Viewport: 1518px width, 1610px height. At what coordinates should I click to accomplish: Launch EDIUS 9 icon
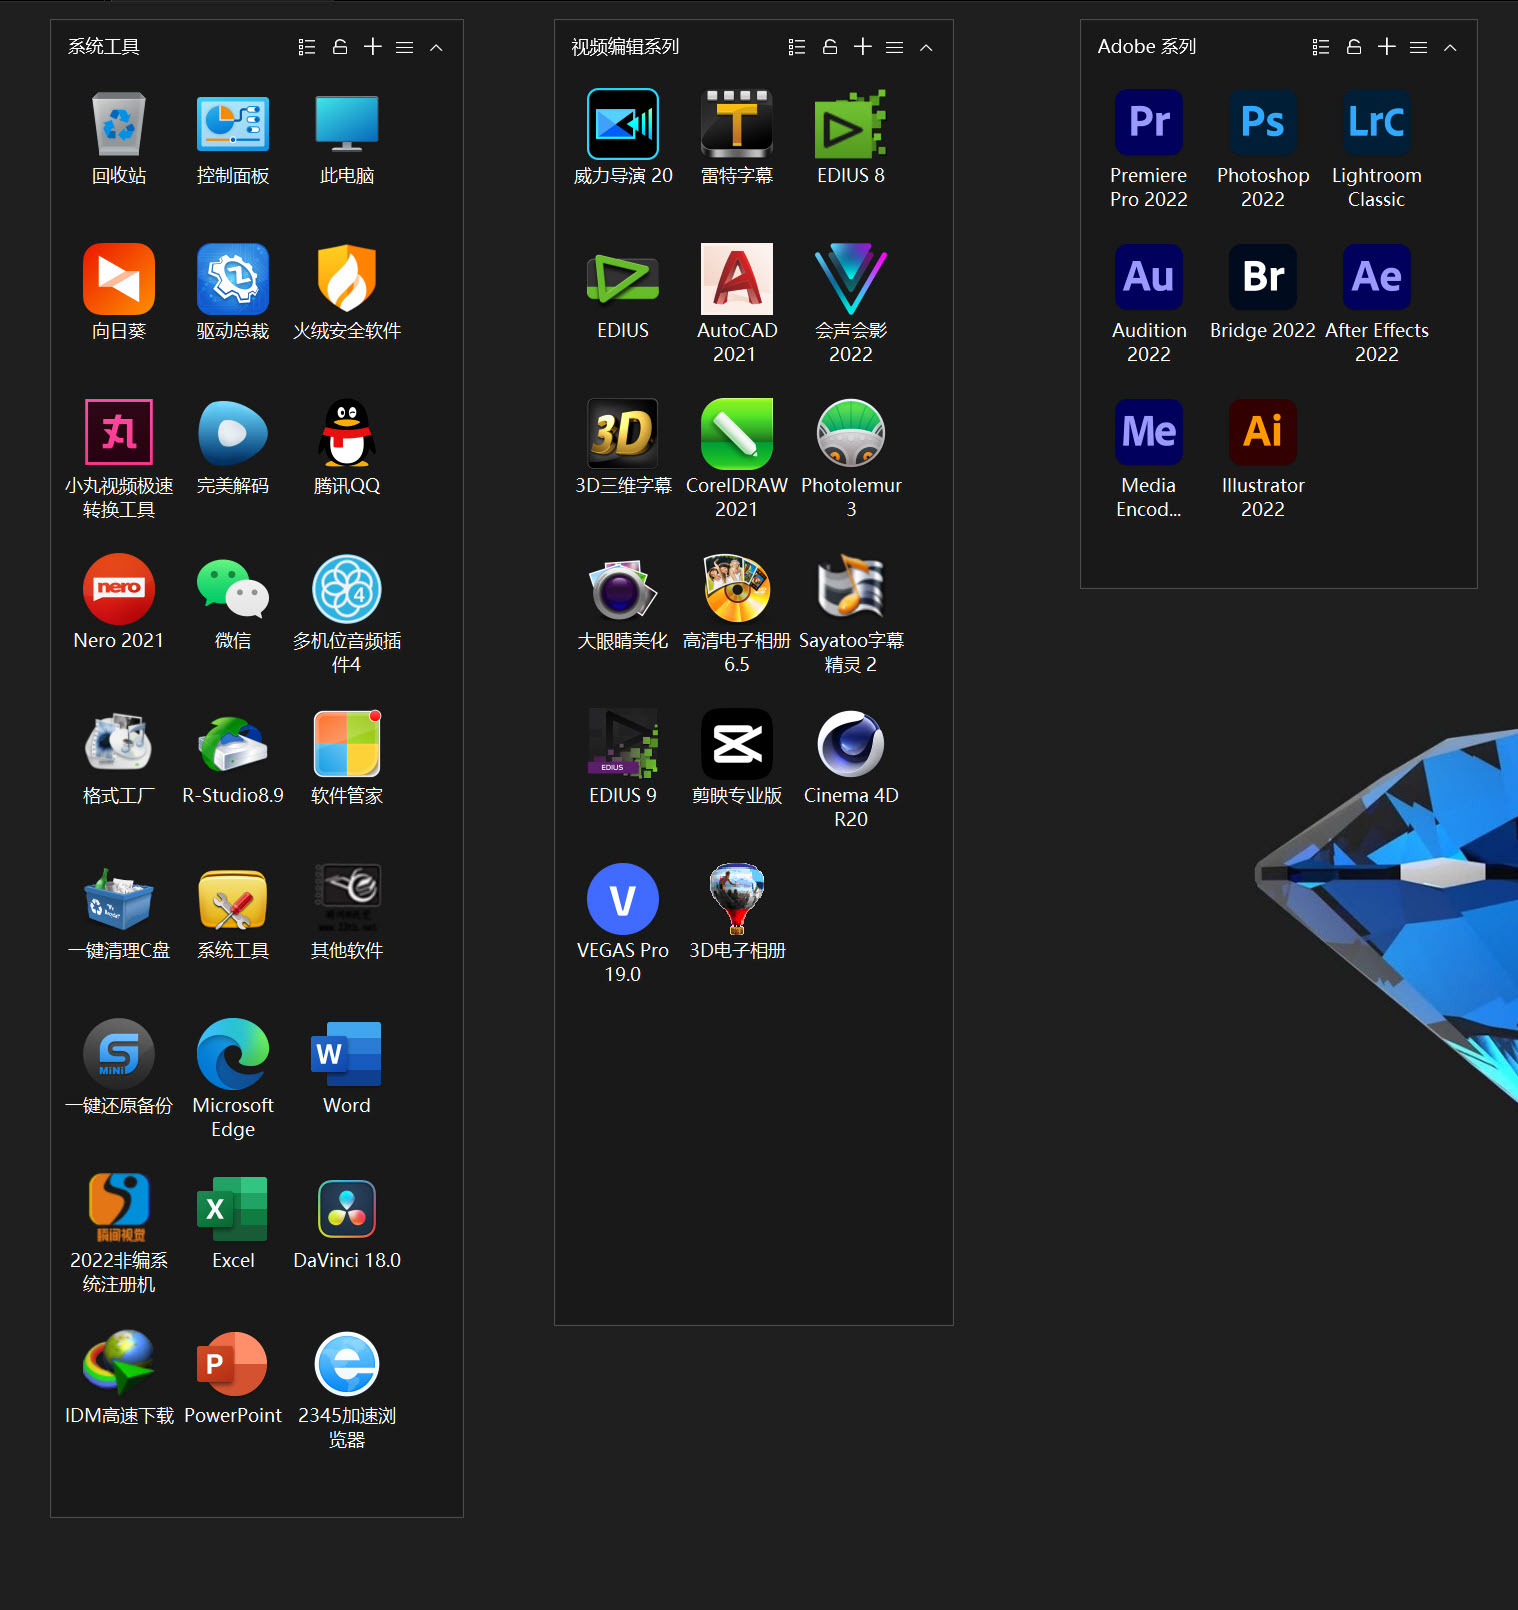point(623,744)
